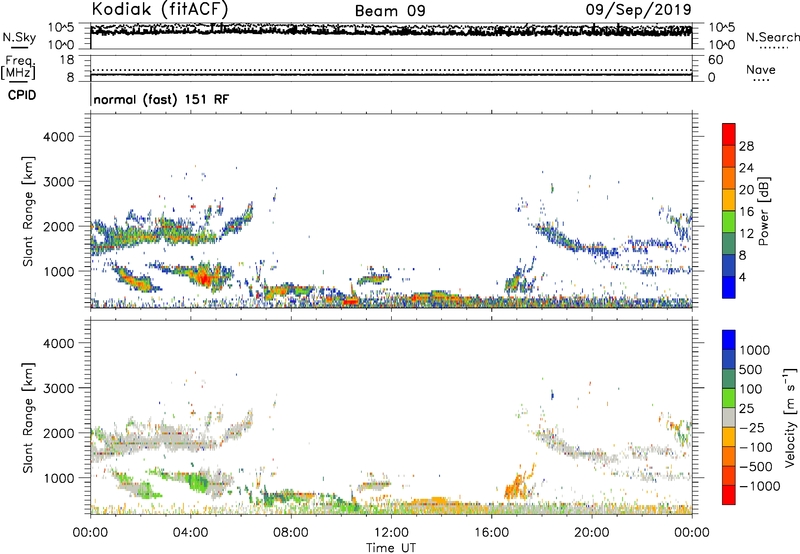Click the "12:00" time axis label
The width and height of the screenshot is (800, 554).
click(391, 533)
